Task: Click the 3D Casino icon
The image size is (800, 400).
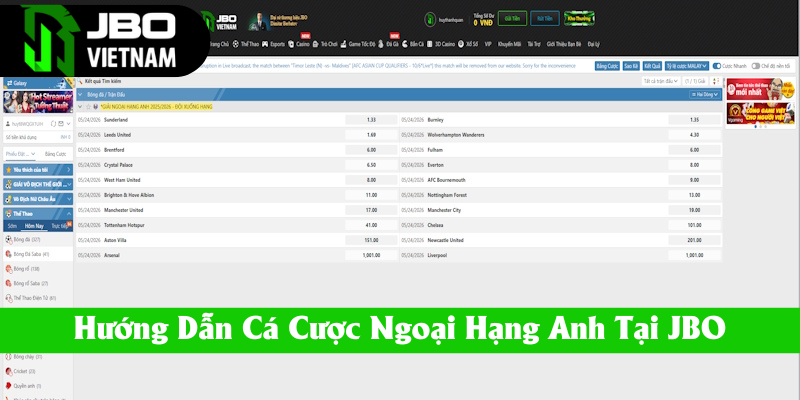Action: click(430, 44)
